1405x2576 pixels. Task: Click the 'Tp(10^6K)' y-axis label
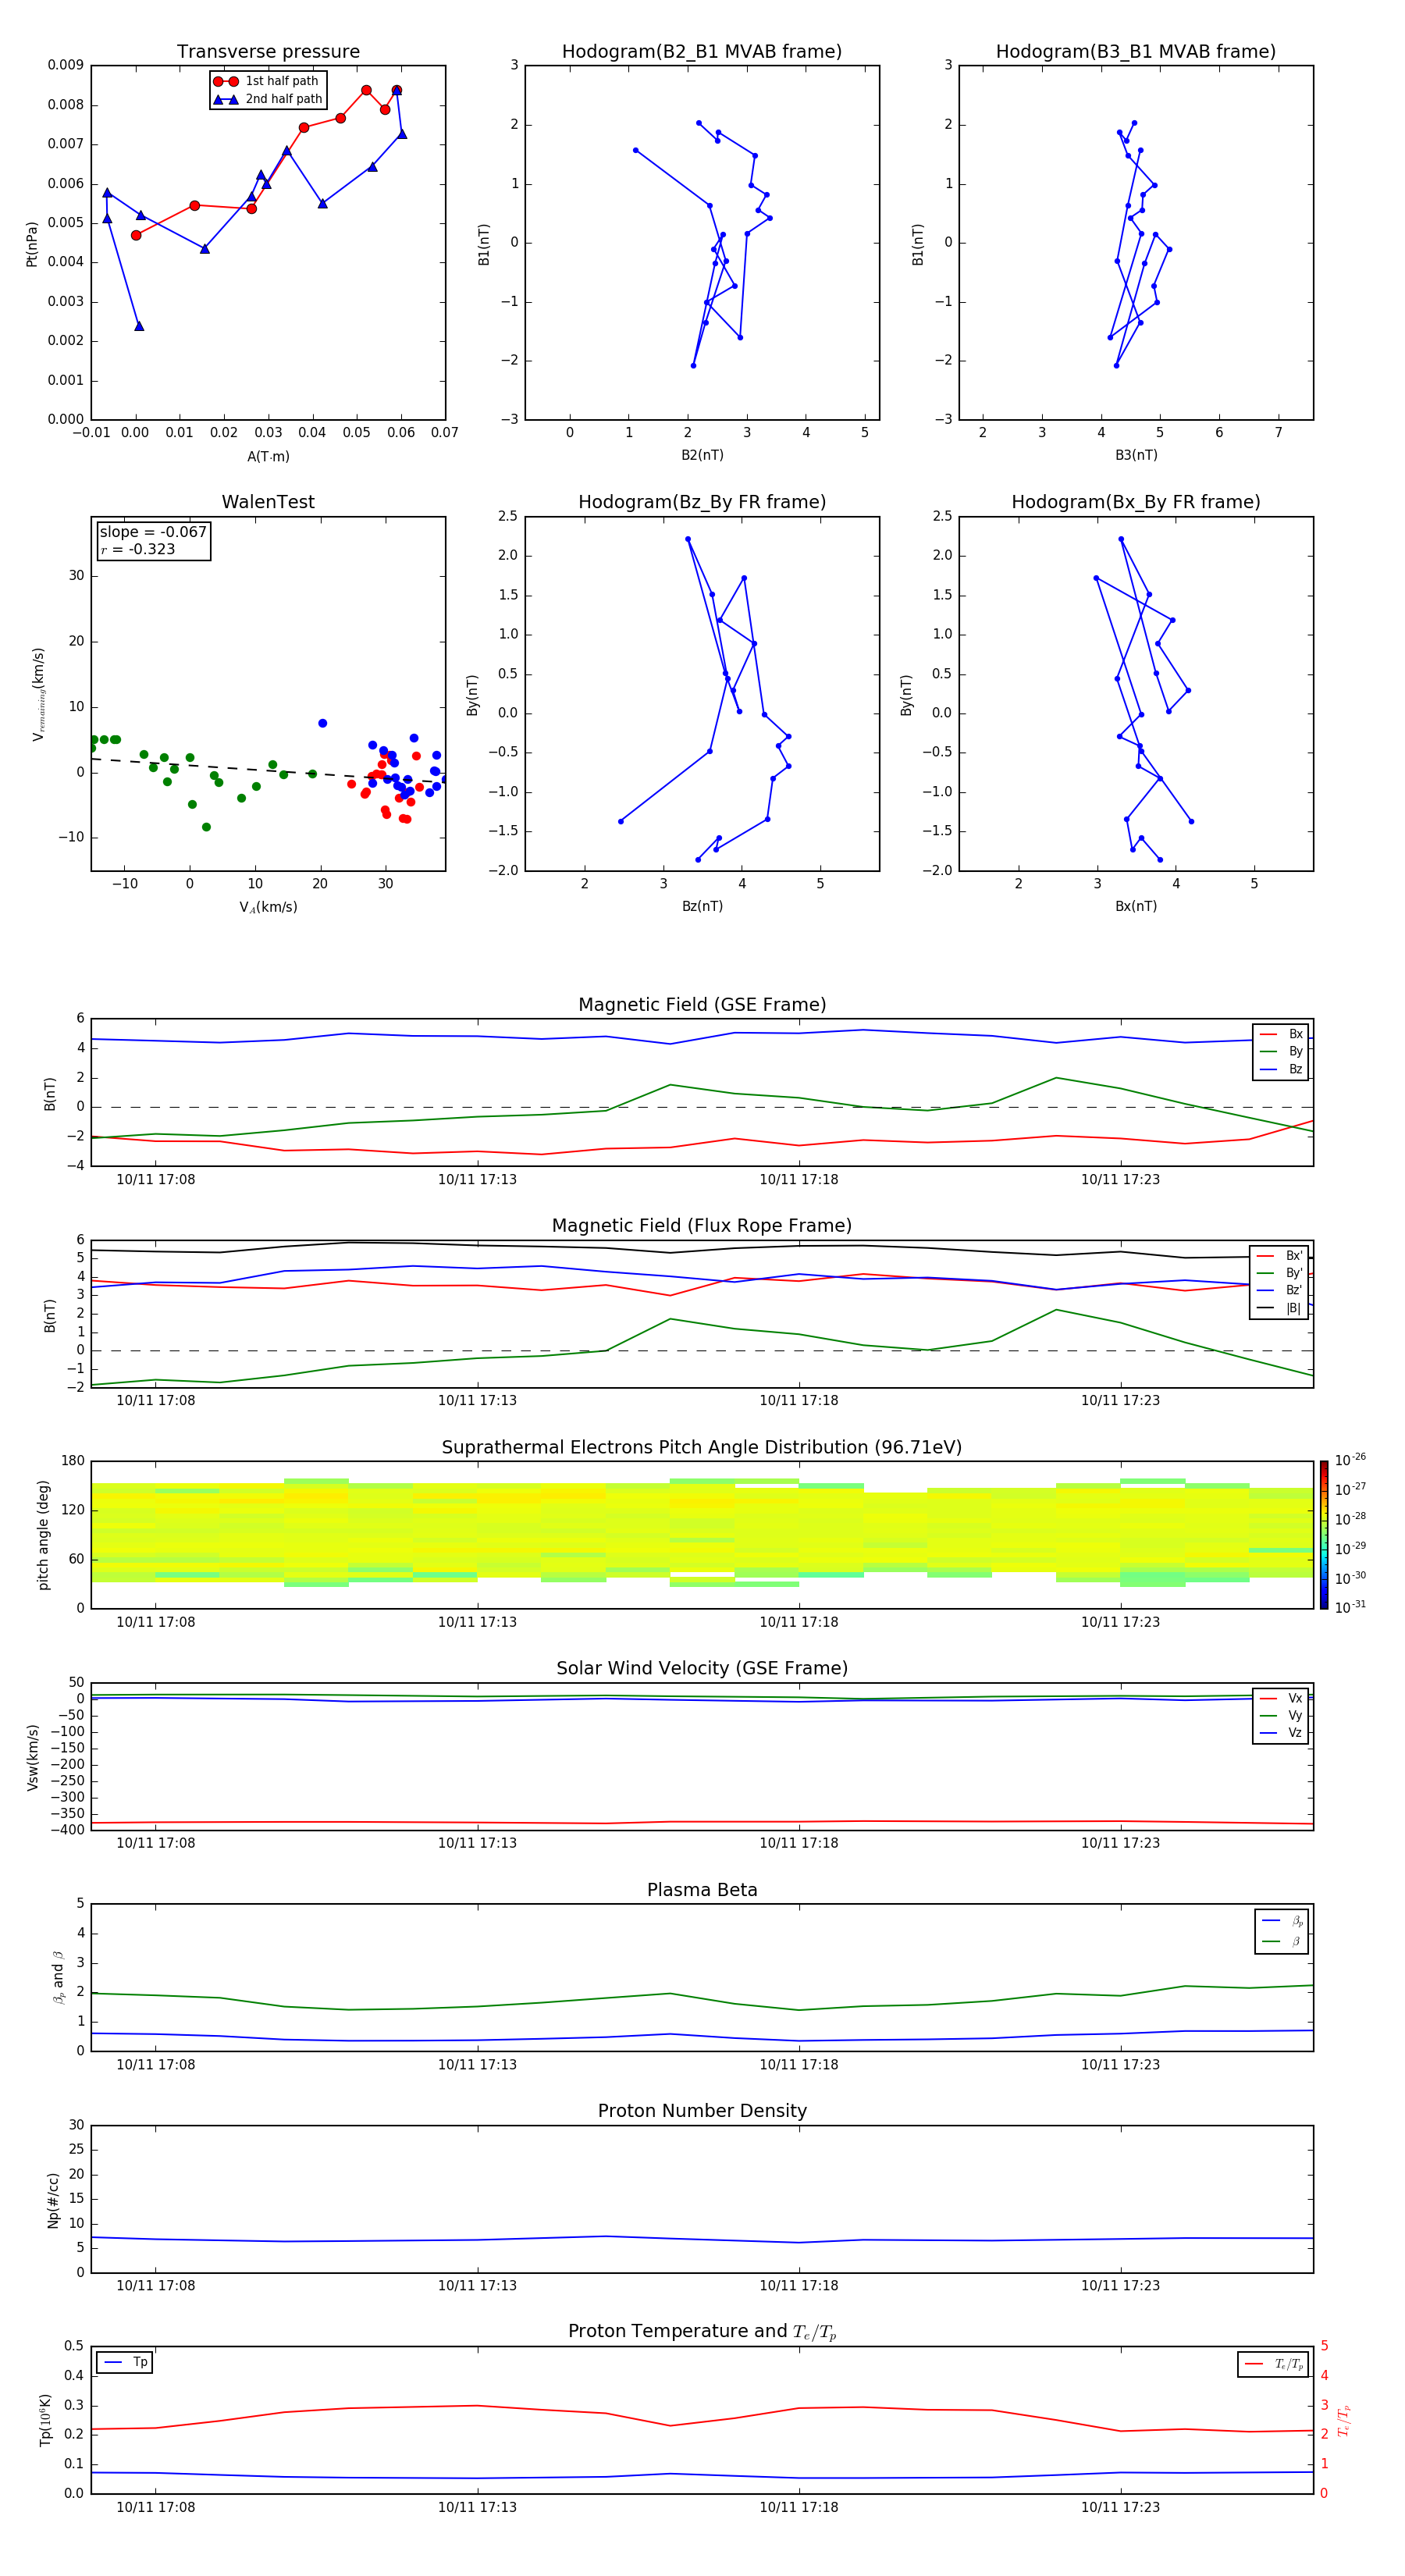tap(45, 2420)
